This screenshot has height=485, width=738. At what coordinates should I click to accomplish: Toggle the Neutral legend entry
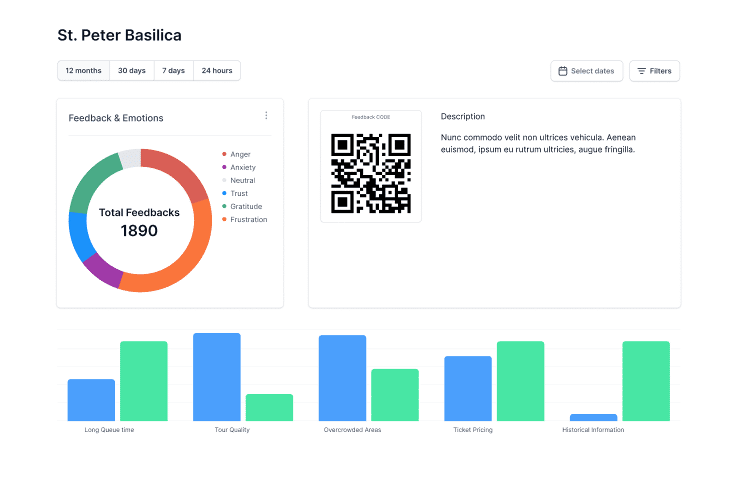(242, 180)
